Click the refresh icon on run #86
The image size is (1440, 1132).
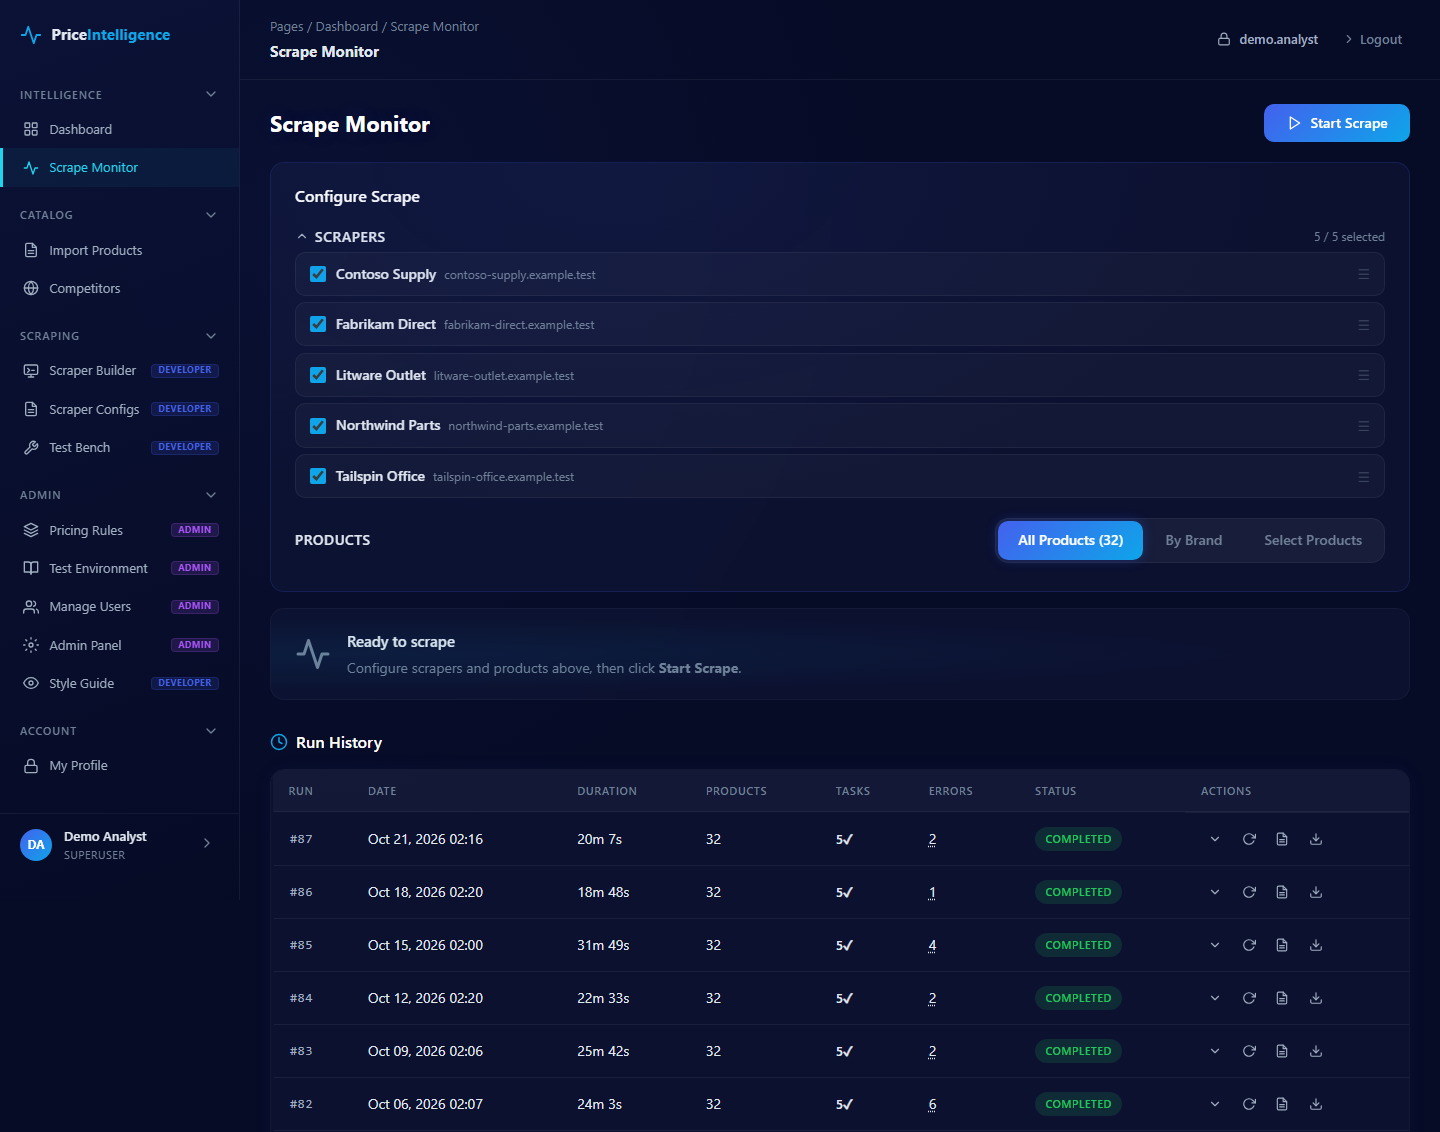[x=1249, y=892]
